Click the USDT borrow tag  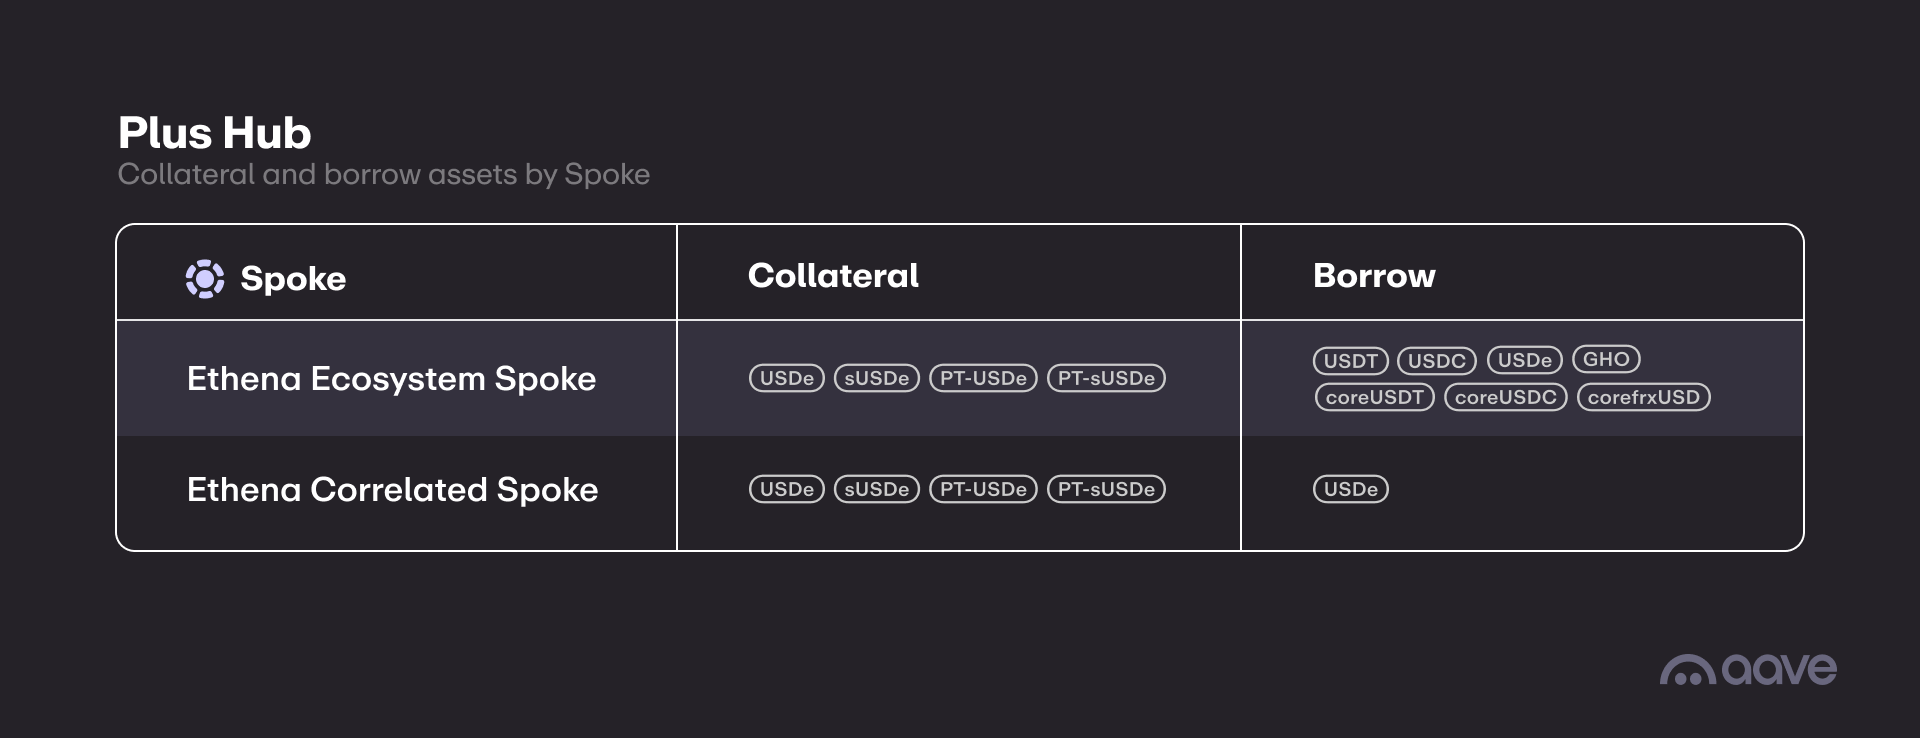tap(1351, 361)
